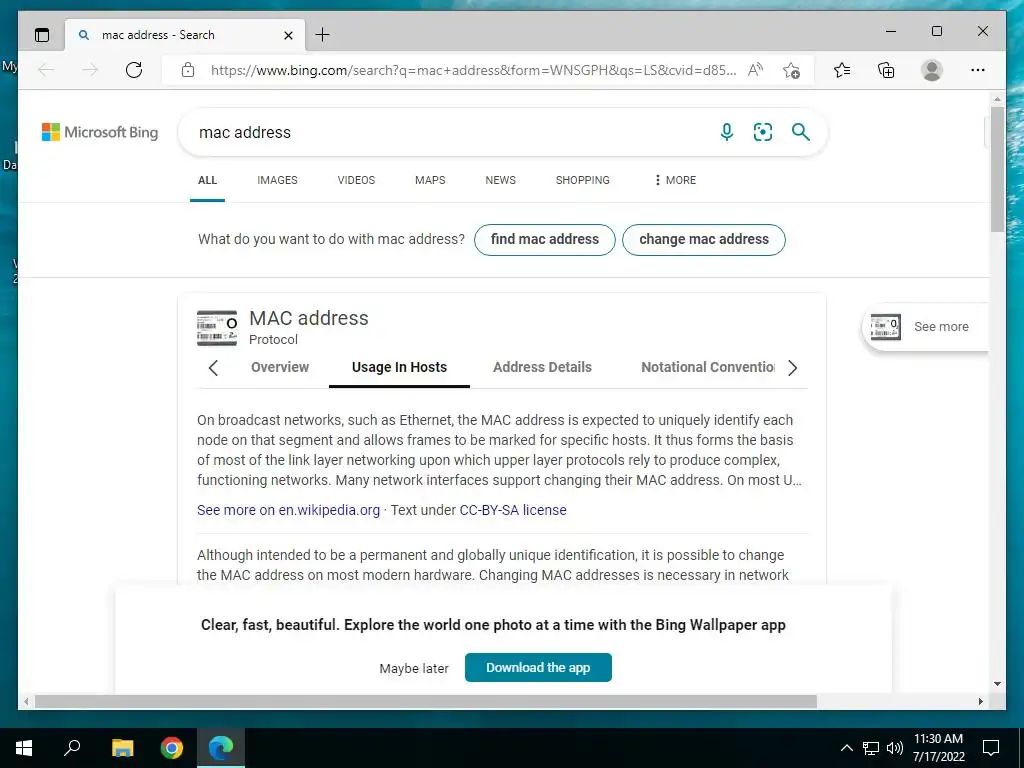
Task: Click the MAC address thumbnail image
Action: click(x=217, y=328)
